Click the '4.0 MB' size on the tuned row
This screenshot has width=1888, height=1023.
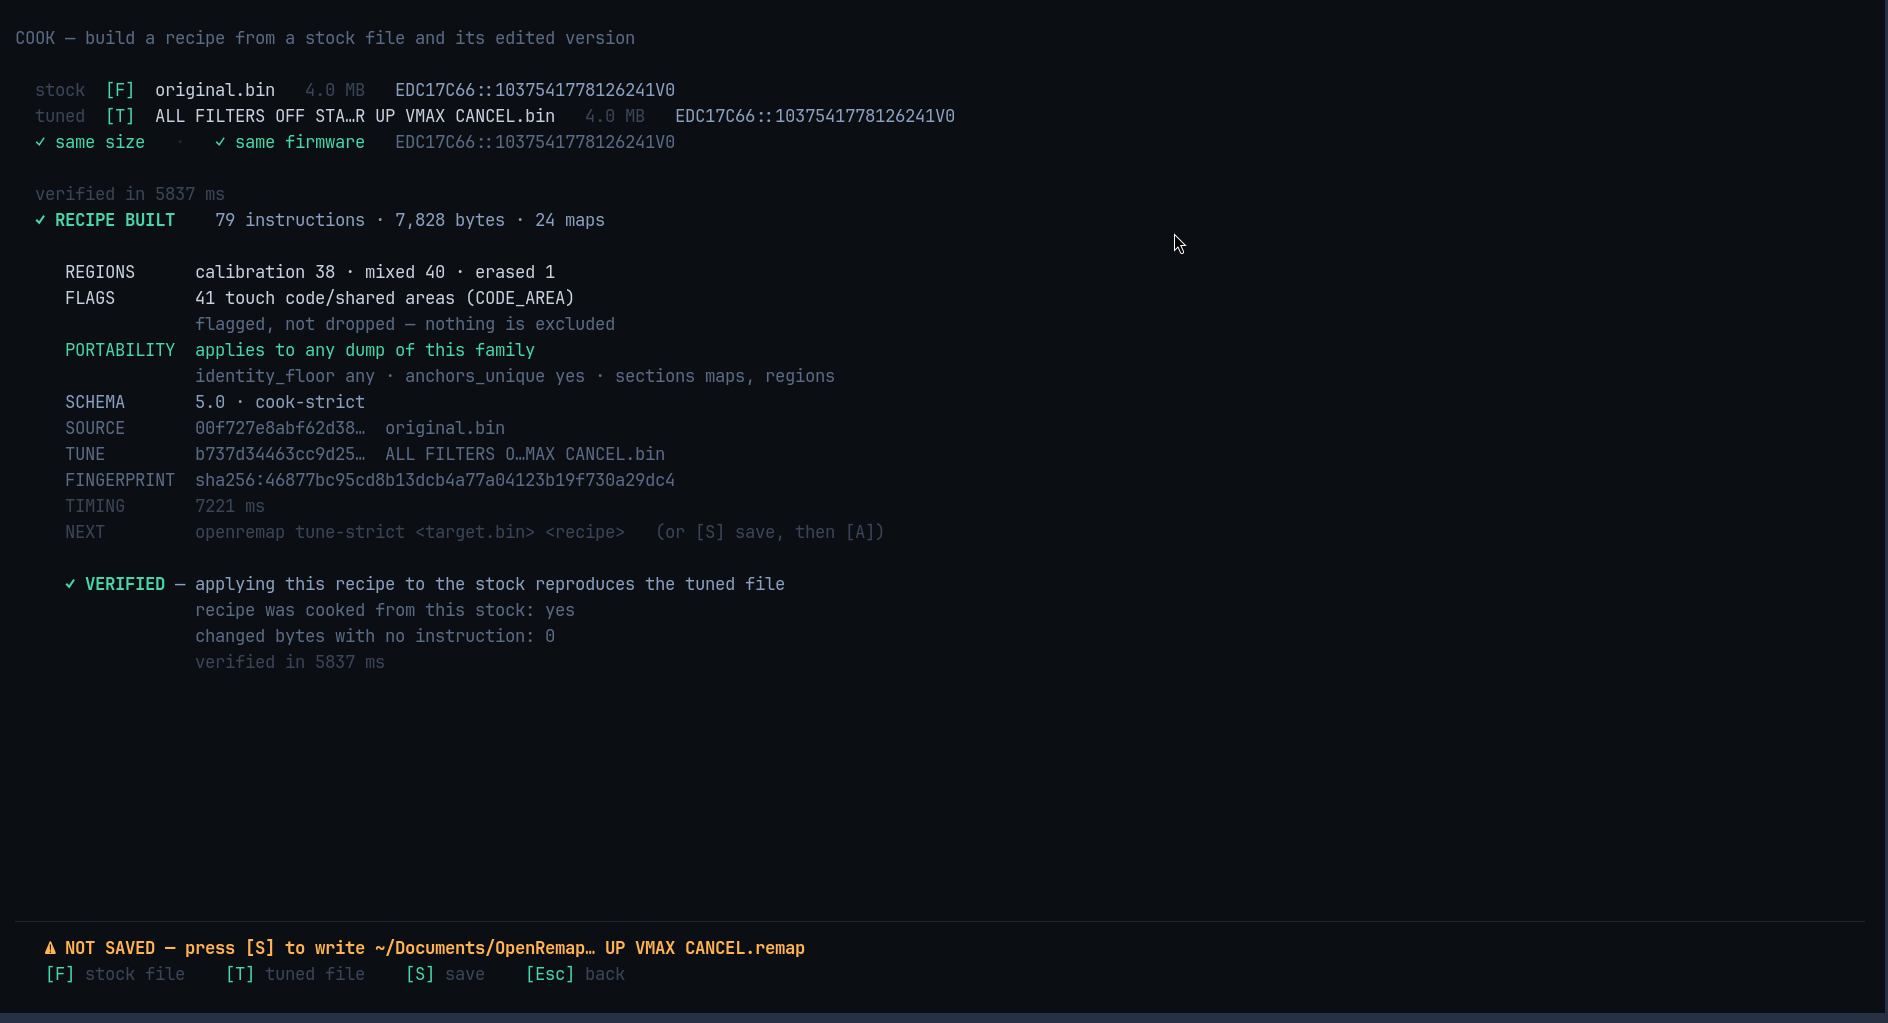click(615, 116)
